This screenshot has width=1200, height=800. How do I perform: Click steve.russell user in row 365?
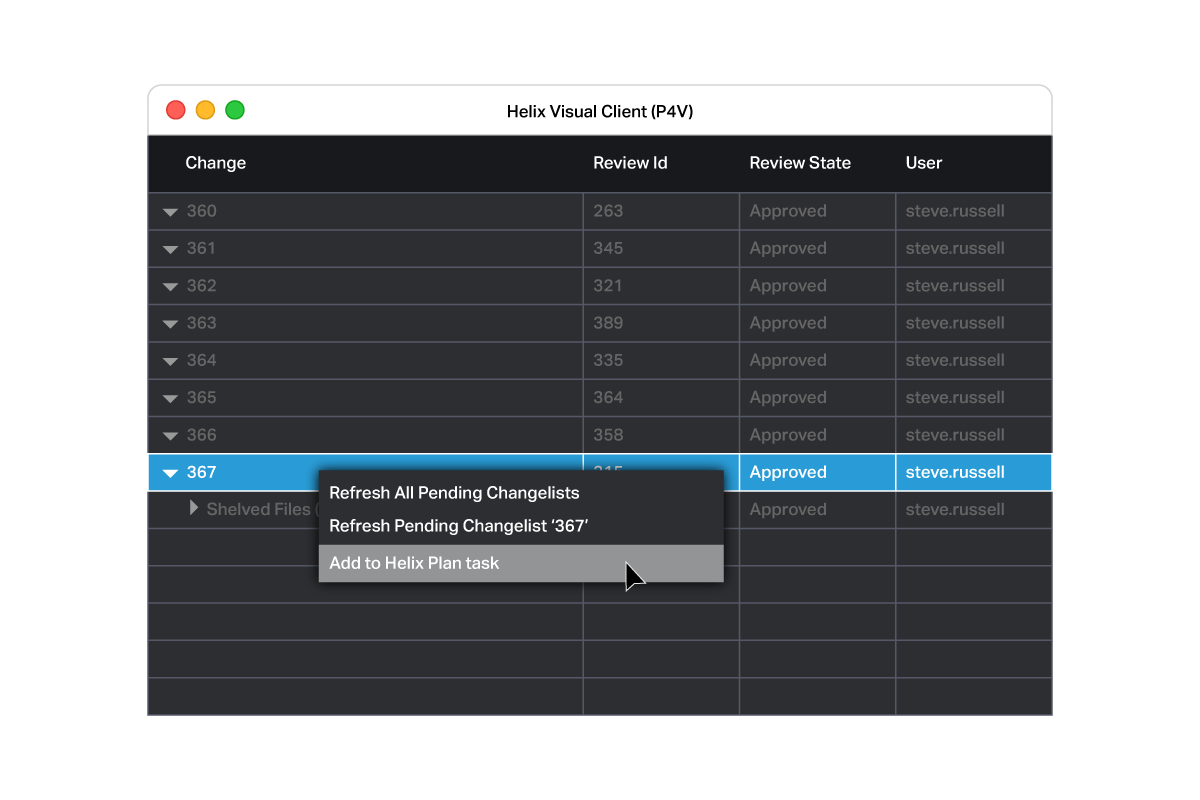(x=955, y=398)
